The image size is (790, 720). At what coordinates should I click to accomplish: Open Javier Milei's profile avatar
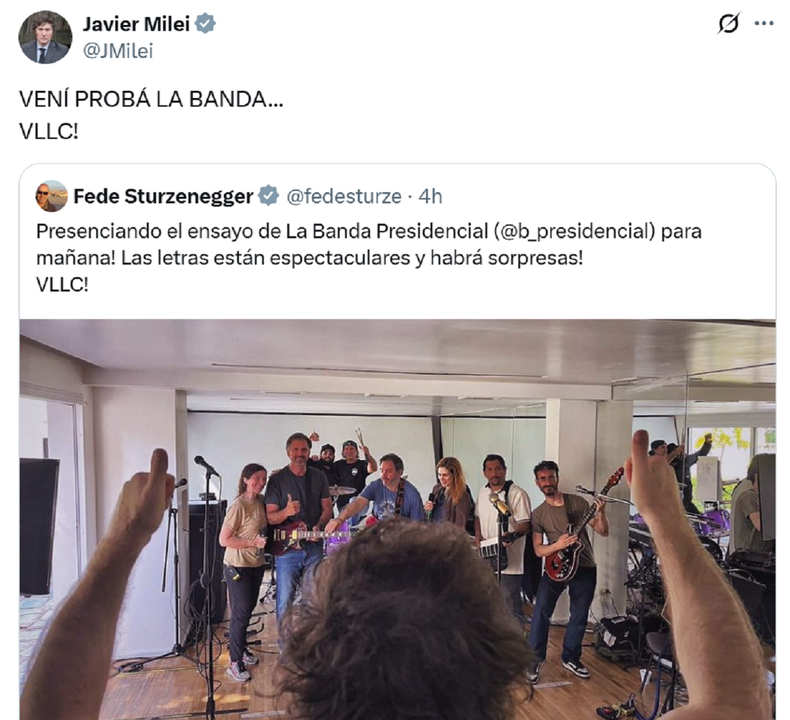[45, 37]
